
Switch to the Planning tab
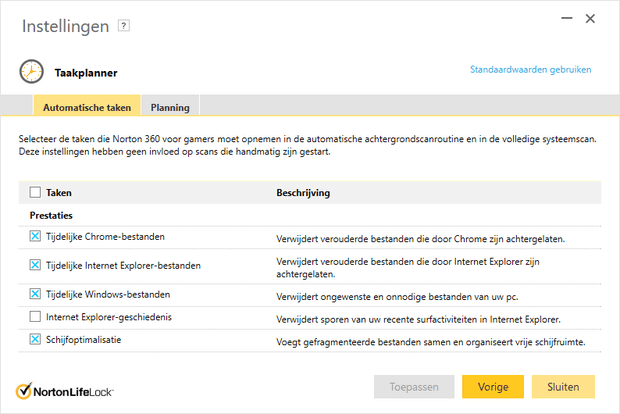coord(170,106)
